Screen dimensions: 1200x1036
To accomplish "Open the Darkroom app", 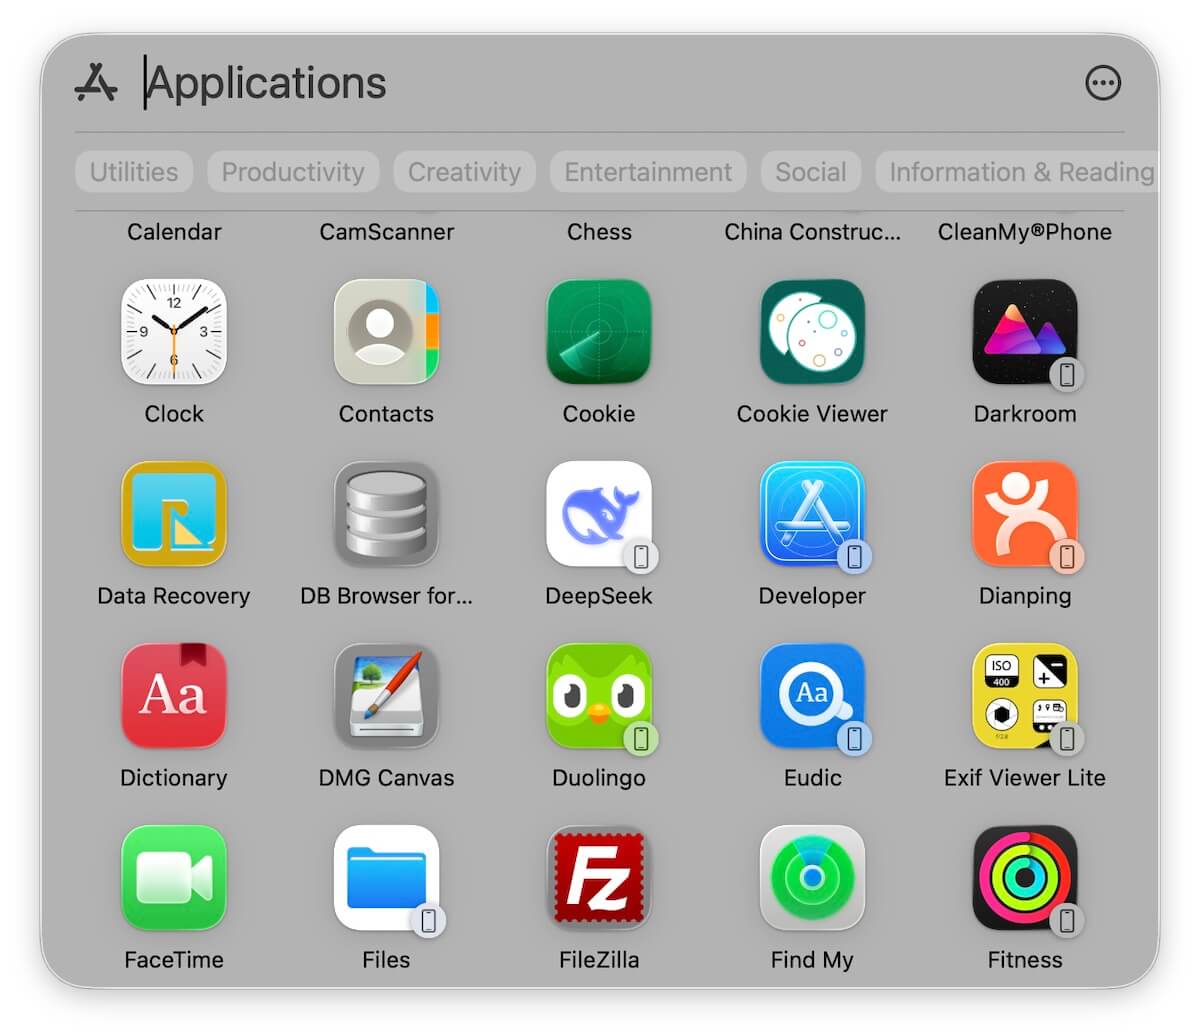I will [1025, 332].
